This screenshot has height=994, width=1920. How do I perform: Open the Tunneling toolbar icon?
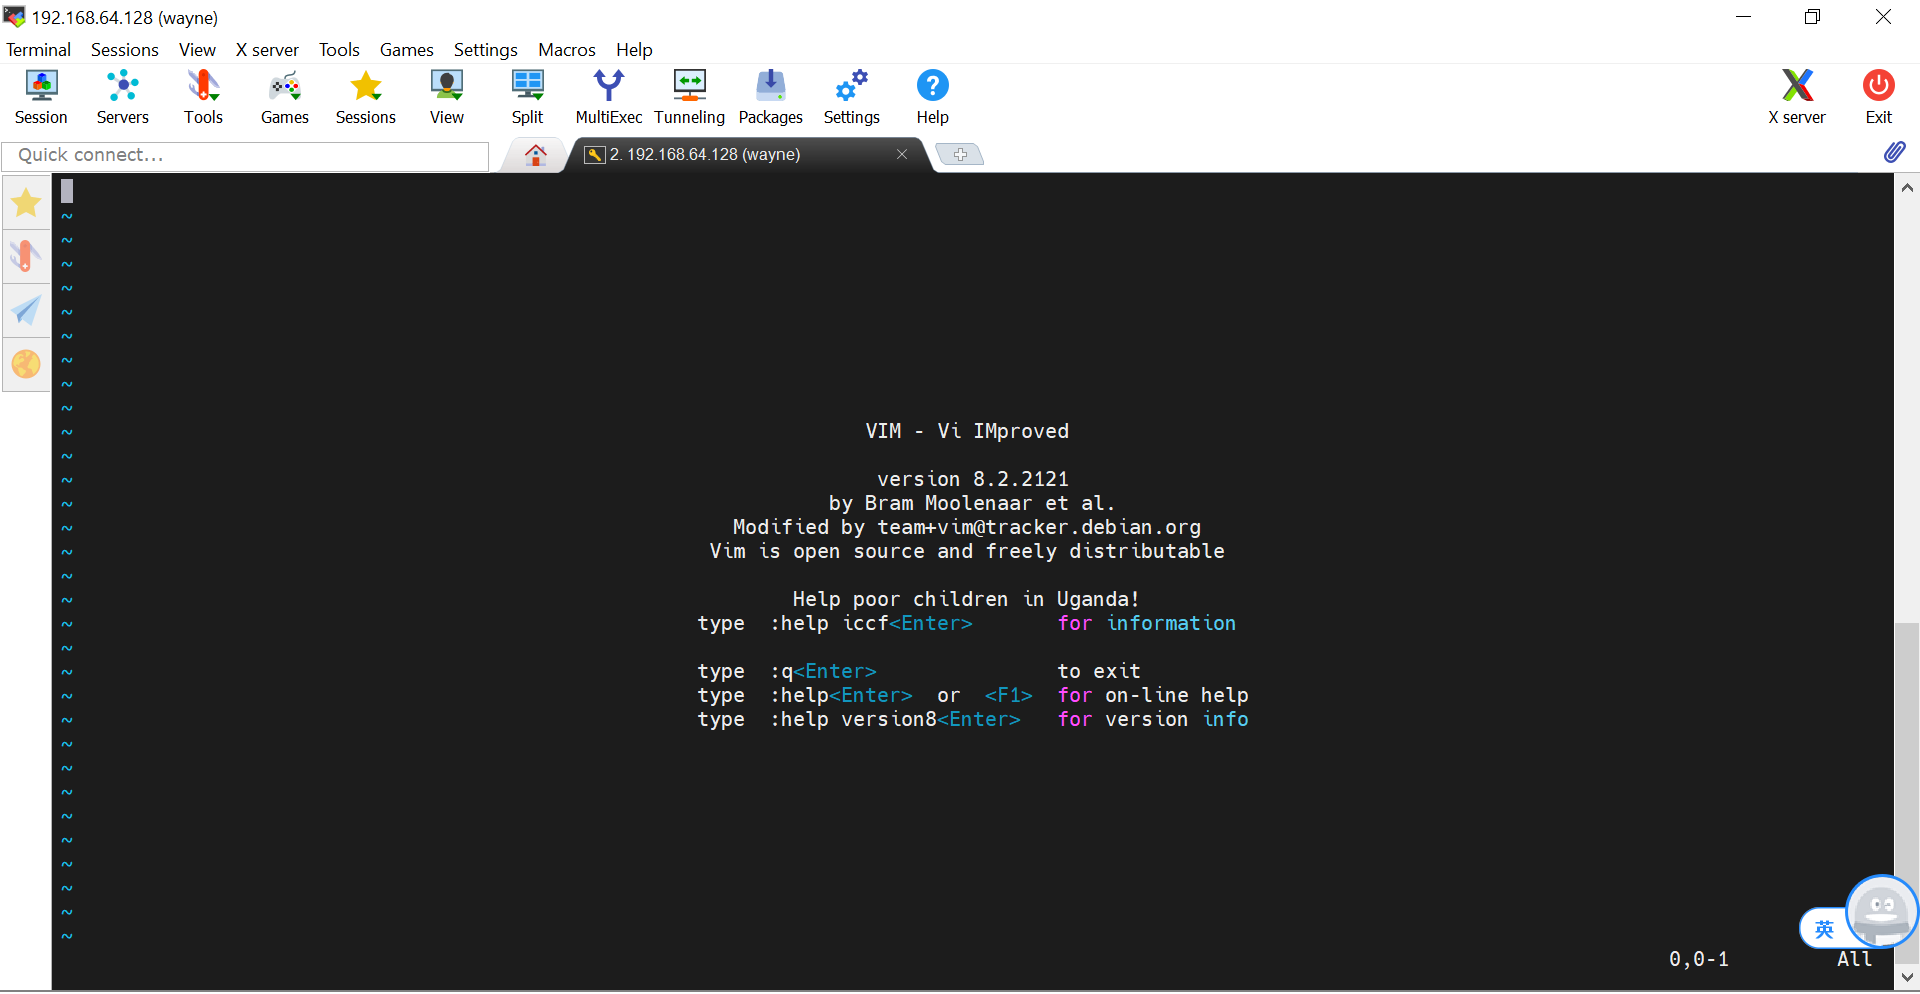coord(689,97)
